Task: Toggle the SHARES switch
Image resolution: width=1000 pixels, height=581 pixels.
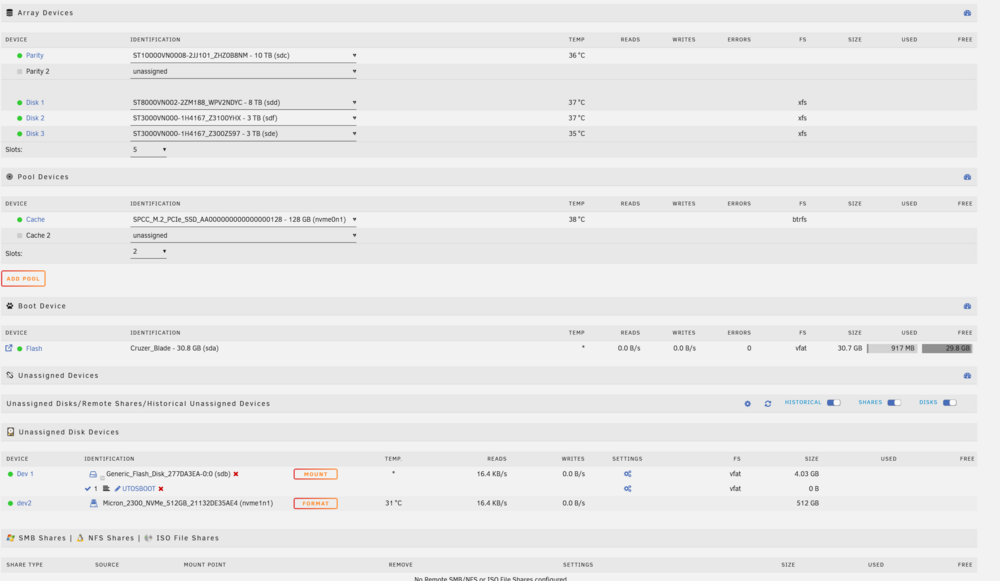Action: (x=894, y=402)
